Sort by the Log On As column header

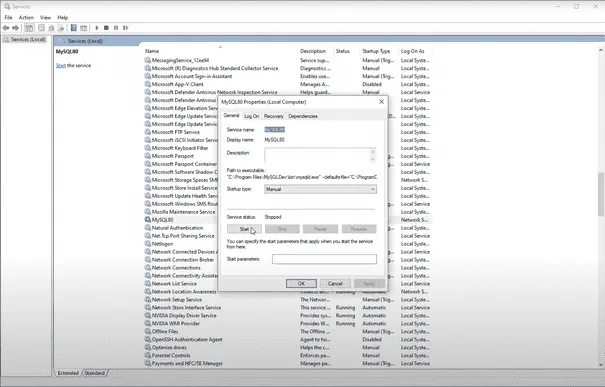pyautogui.click(x=415, y=51)
